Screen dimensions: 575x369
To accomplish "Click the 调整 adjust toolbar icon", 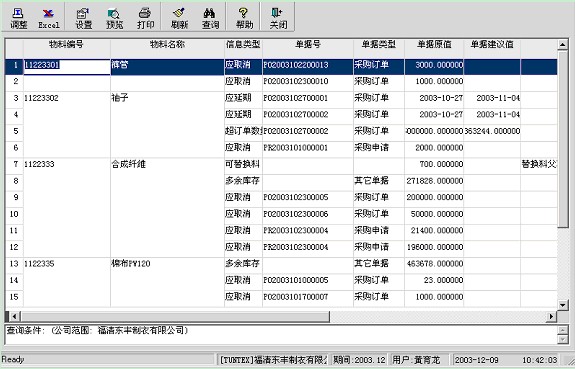I will (x=18, y=18).
